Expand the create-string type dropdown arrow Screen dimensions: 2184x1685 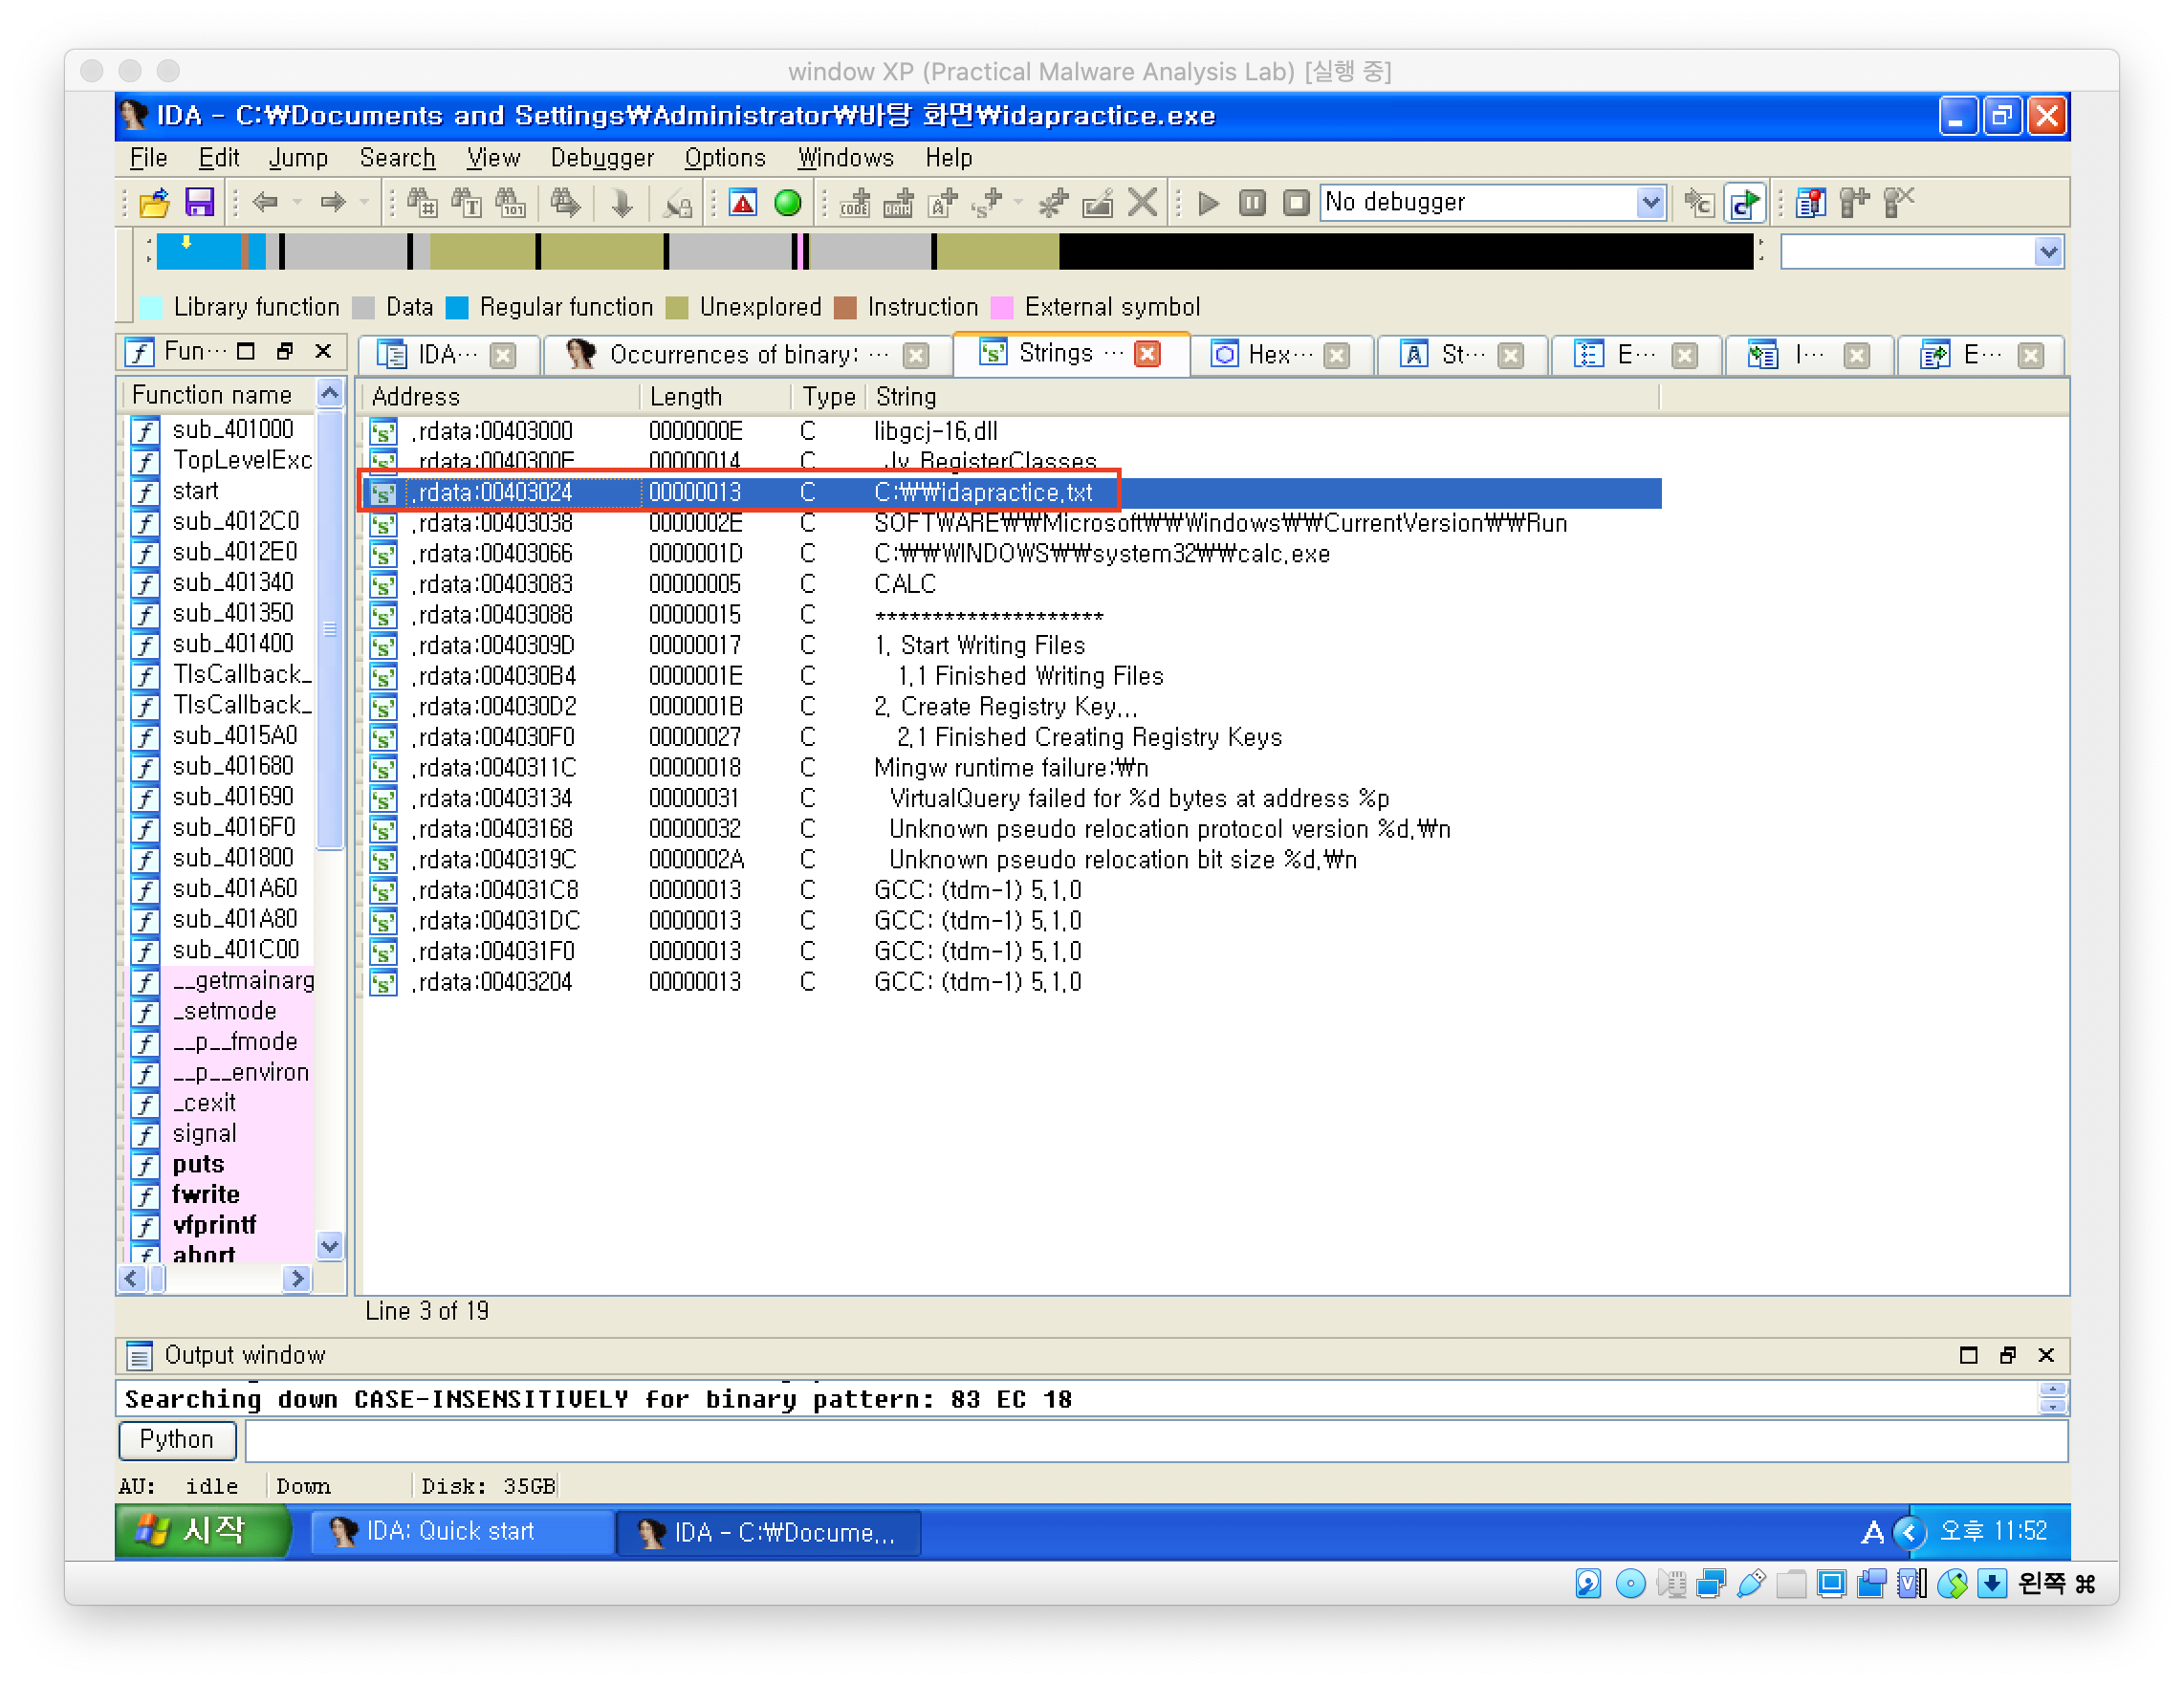click(x=1018, y=203)
